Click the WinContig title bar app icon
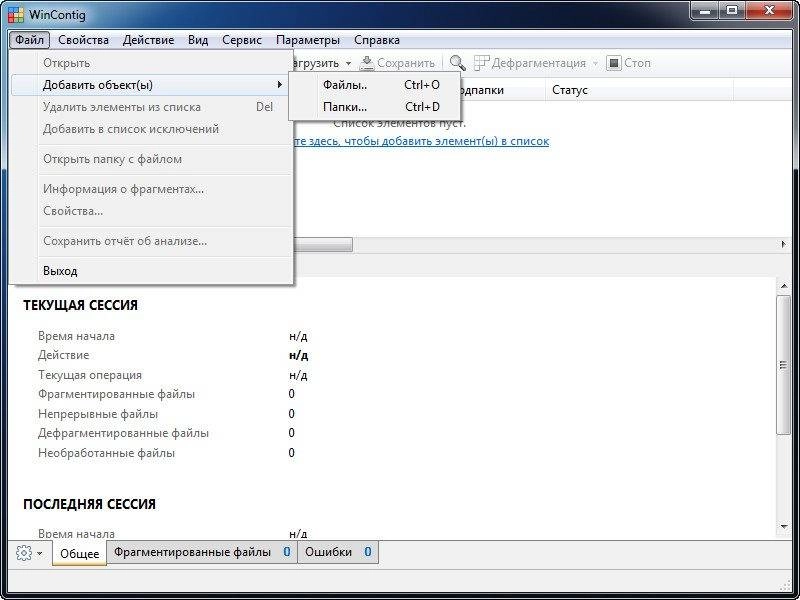 pos(16,14)
